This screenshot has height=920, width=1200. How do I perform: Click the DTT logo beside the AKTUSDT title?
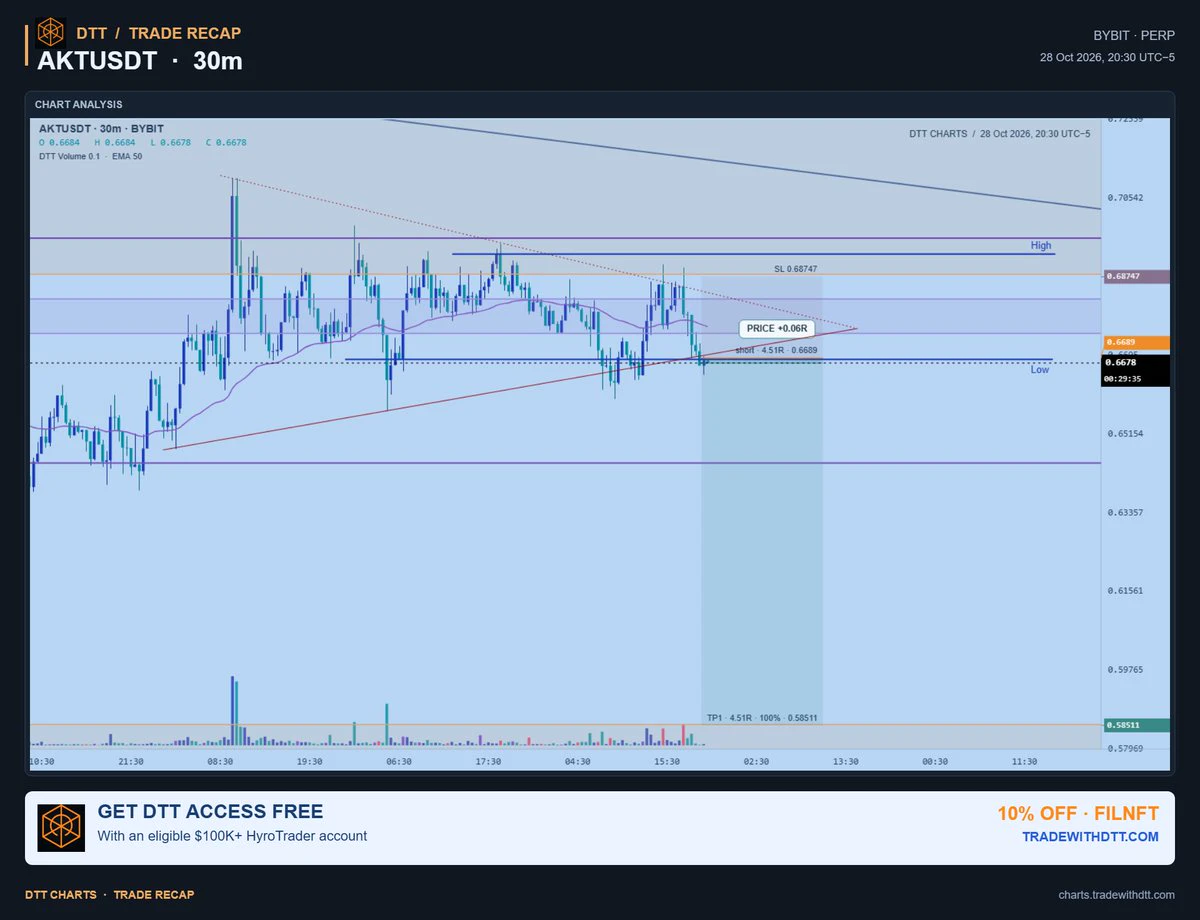click(x=50, y=33)
